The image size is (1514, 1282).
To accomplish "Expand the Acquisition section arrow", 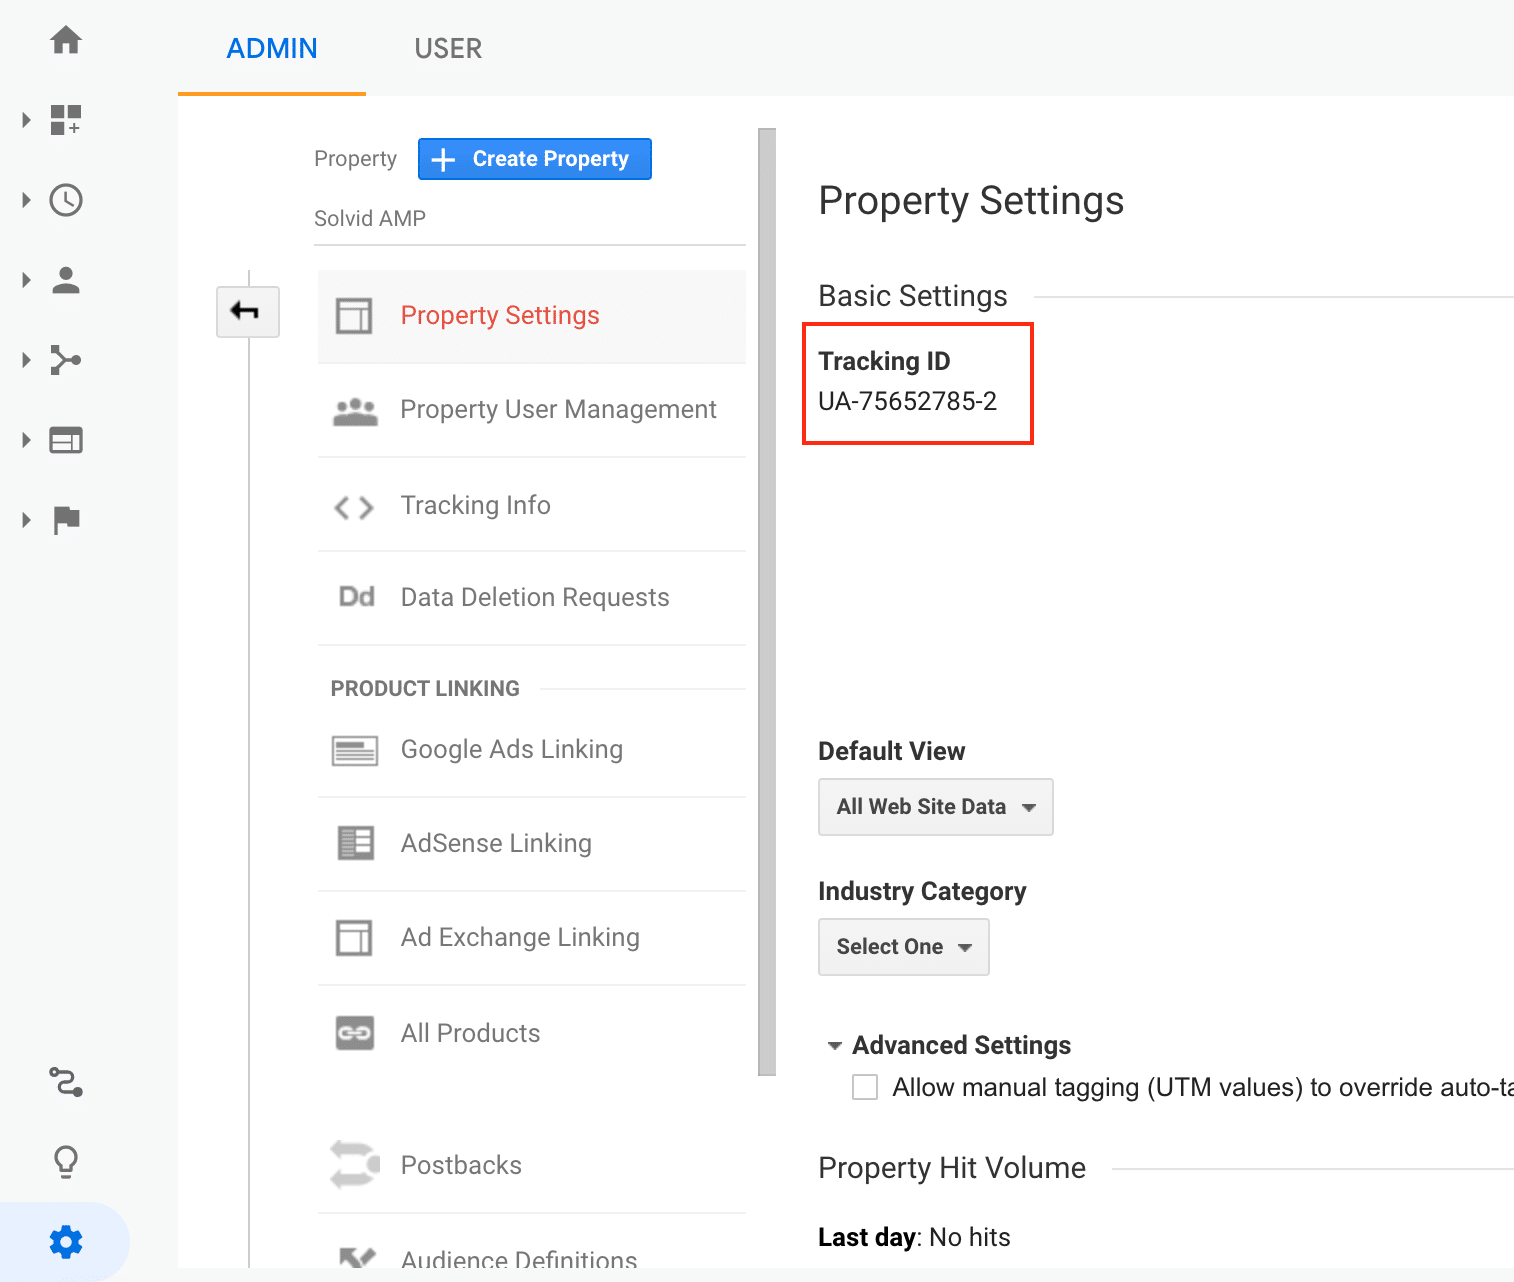I will [27, 360].
